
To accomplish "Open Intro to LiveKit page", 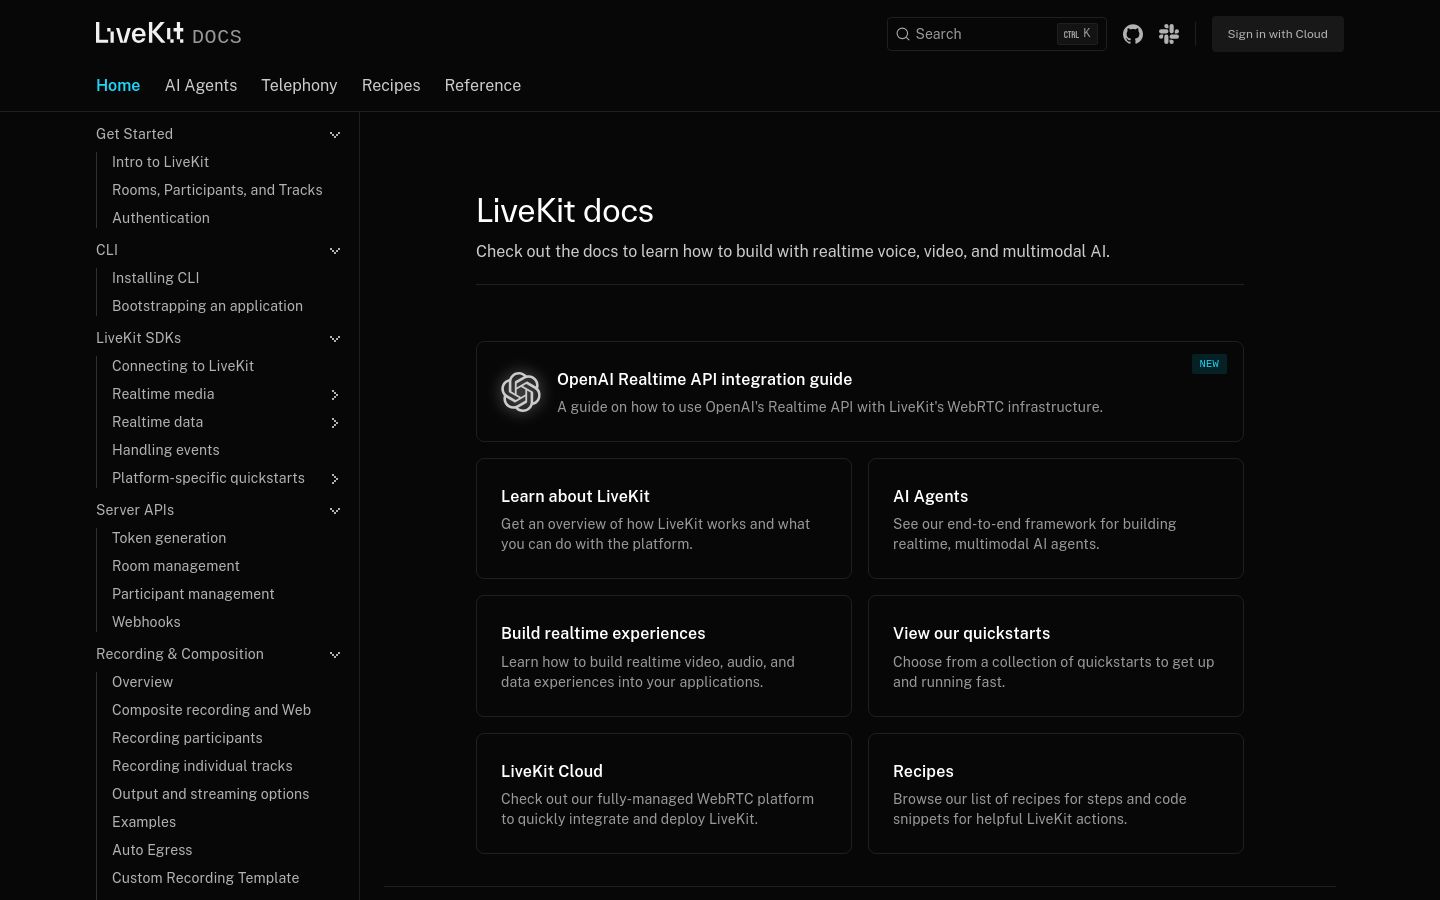I will [x=160, y=162].
